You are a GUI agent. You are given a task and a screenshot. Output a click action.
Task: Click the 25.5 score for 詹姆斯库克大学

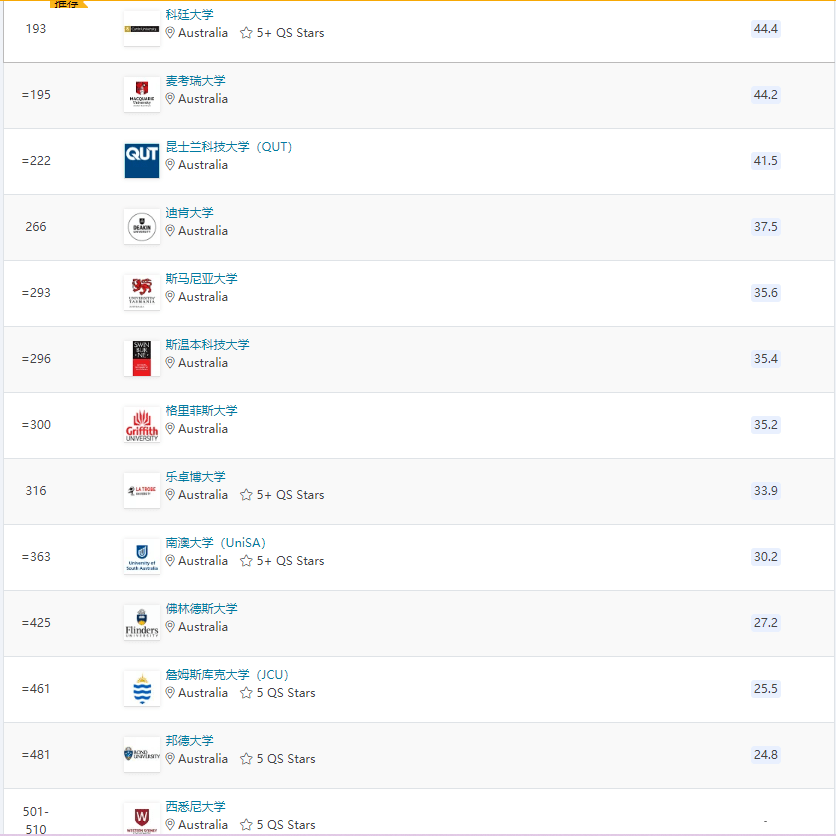pos(766,689)
